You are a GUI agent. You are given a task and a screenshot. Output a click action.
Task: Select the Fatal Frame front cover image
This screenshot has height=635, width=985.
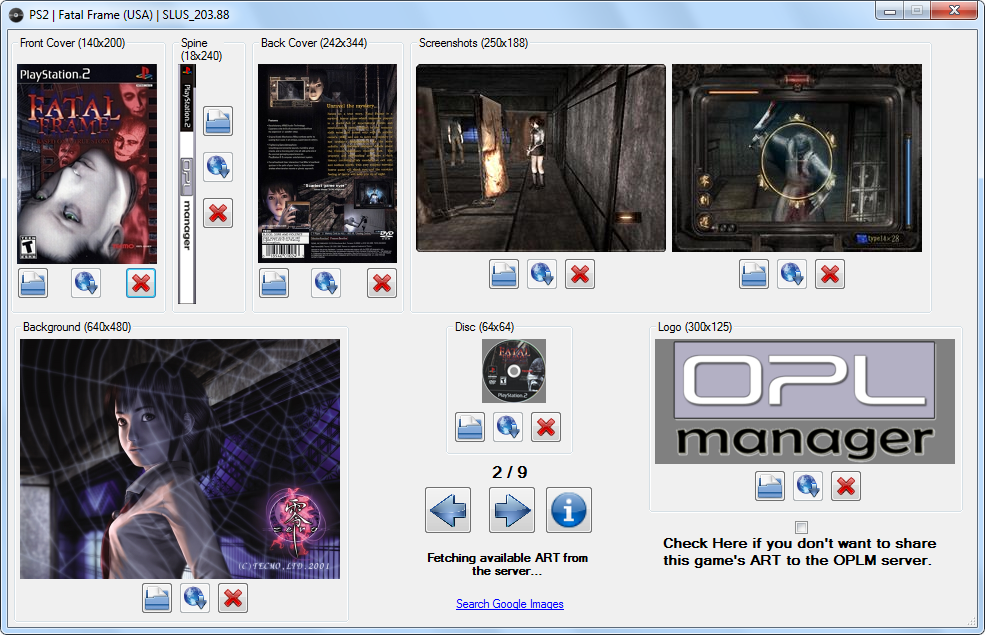[x=87, y=164]
